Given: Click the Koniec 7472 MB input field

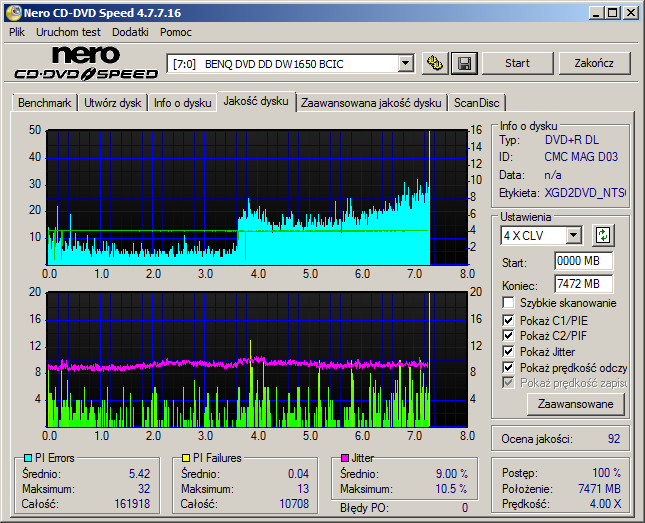Looking at the screenshot, I should click(583, 284).
